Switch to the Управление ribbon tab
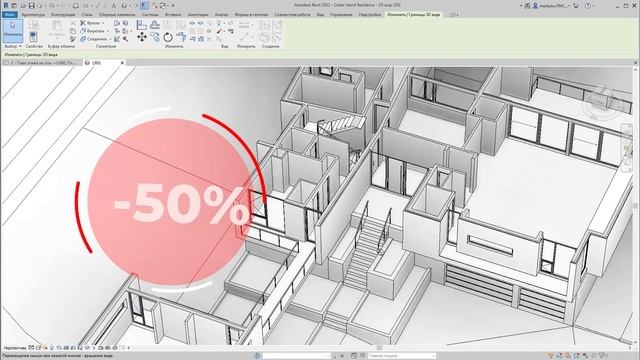This screenshot has width=640, height=360. click(x=341, y=15)
